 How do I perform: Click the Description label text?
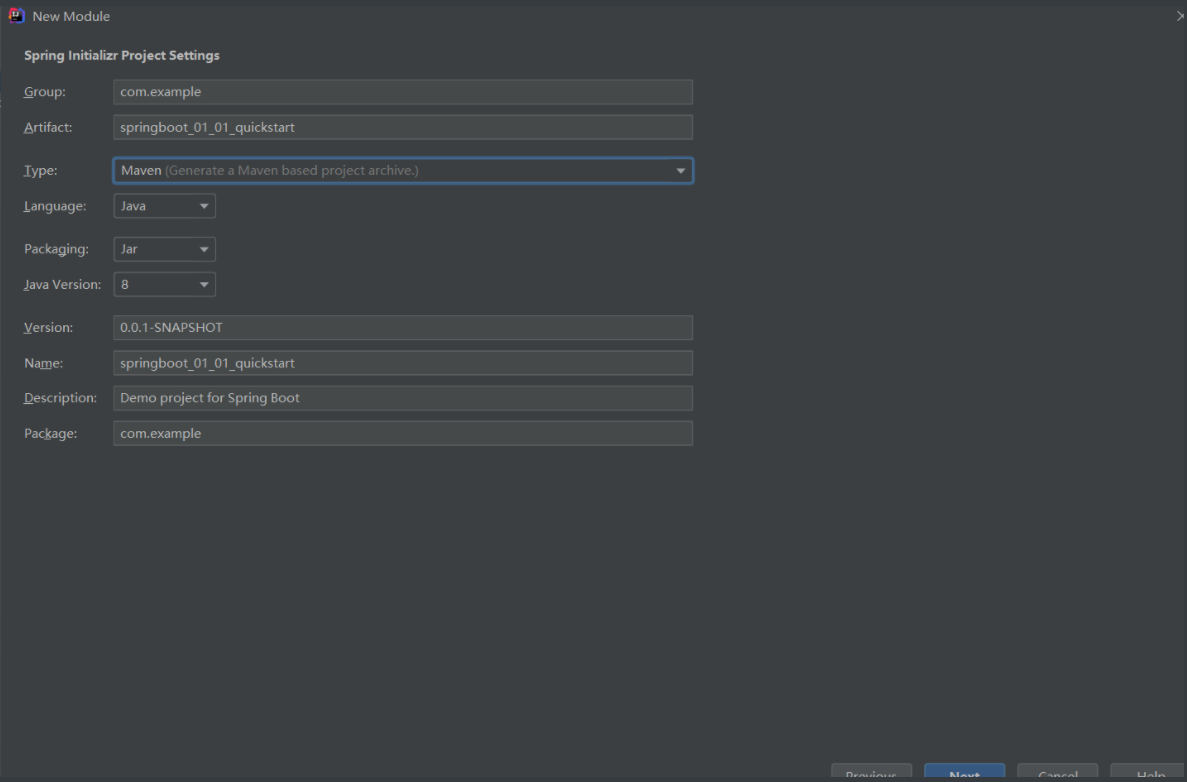(60, 398)
